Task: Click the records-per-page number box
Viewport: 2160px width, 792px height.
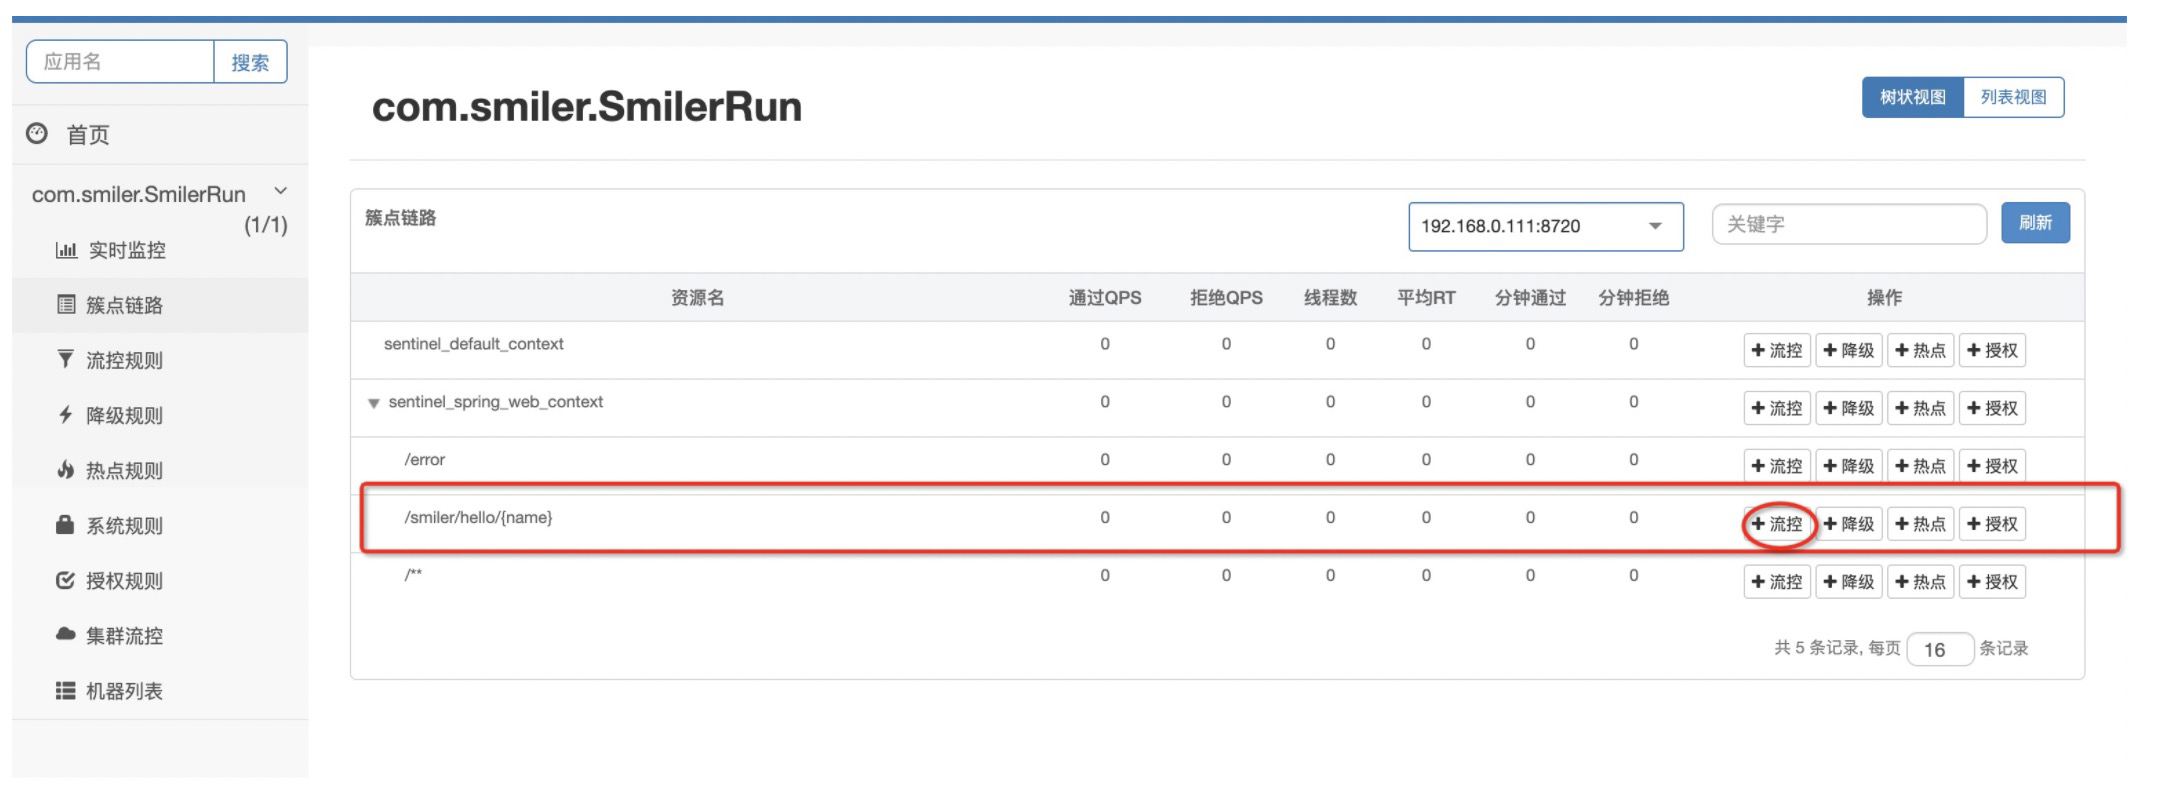Action: click(1939, 649)
